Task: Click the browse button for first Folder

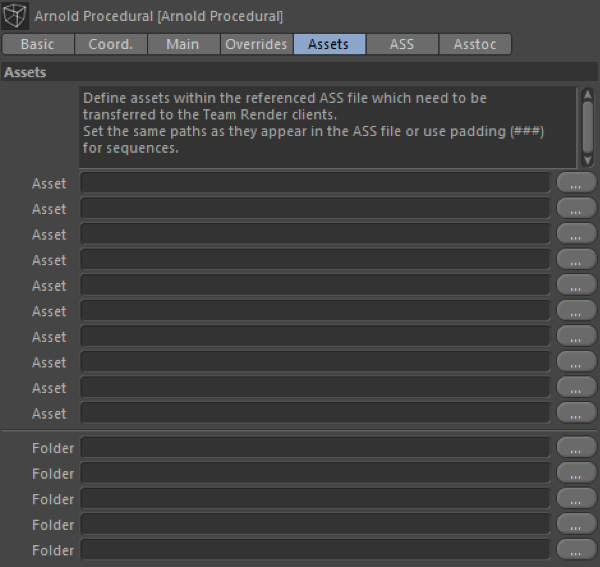Action: pyautogui.click(x=576, y=448)
